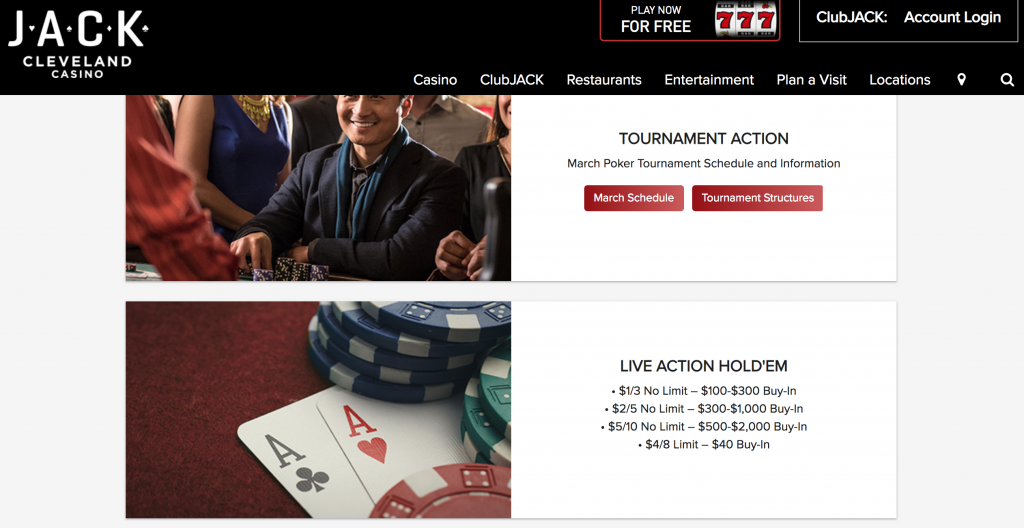Screen dimensions: 1024x528
Task: Click the 777 slot machine icon
Action: pyautogui.click(x=745, y=19)
